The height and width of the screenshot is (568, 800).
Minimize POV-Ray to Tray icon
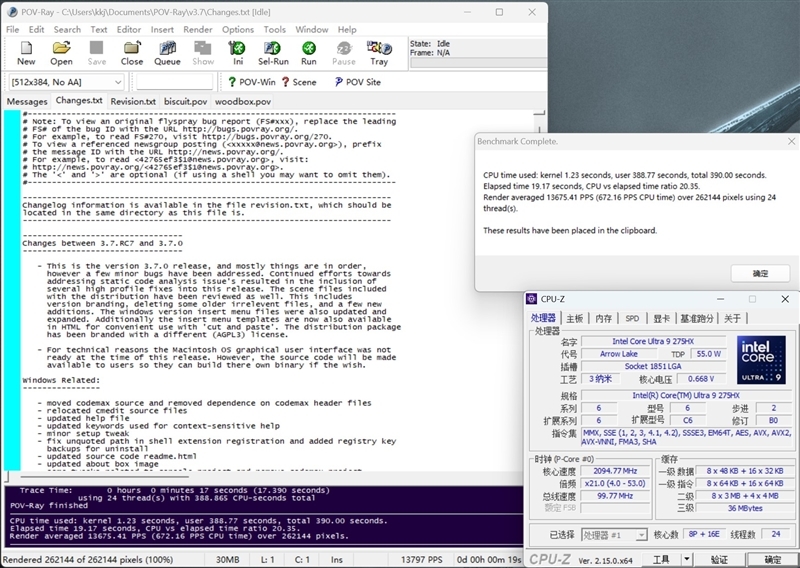(x=379, y=53)
